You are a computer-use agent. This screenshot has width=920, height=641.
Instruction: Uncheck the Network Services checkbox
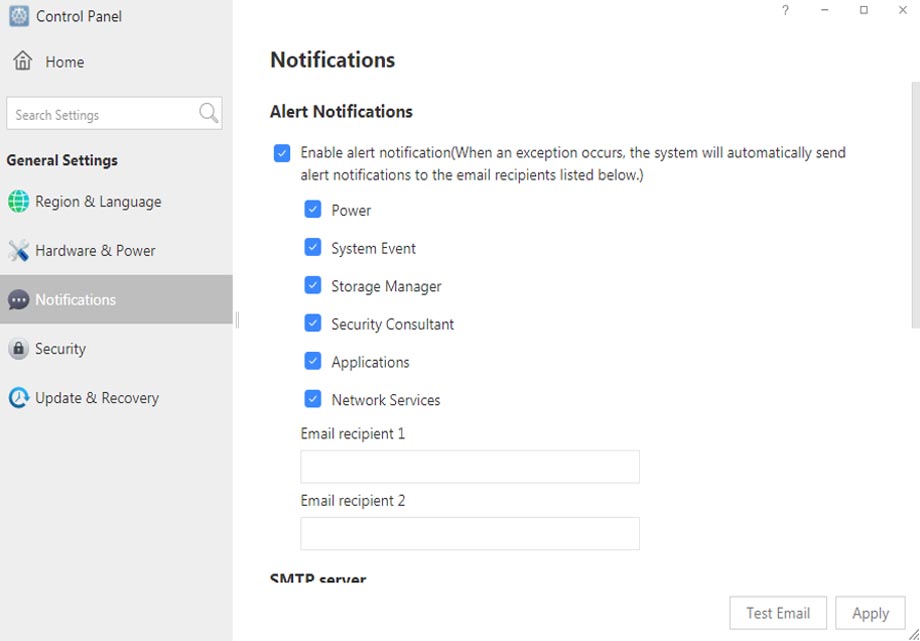[313, 399]
